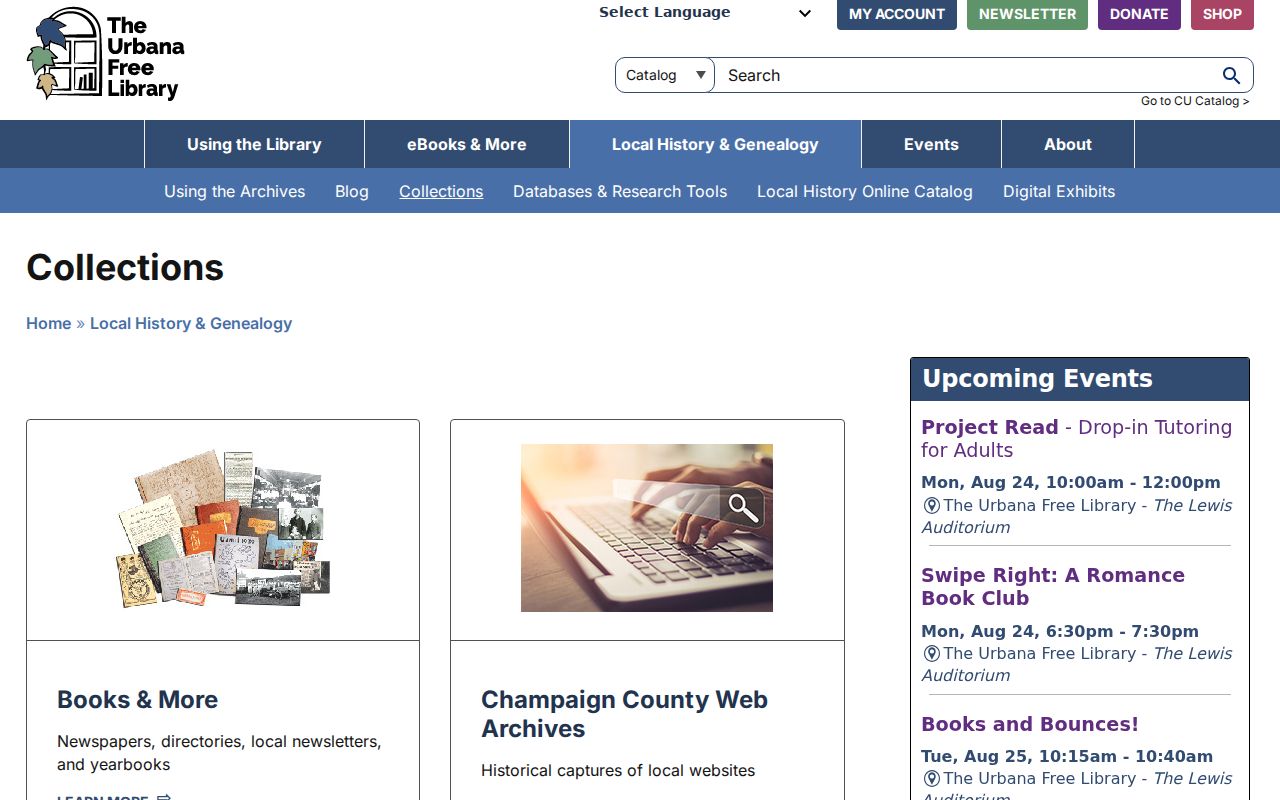Click location pin icon under Project Read event

tap(931, 506)
